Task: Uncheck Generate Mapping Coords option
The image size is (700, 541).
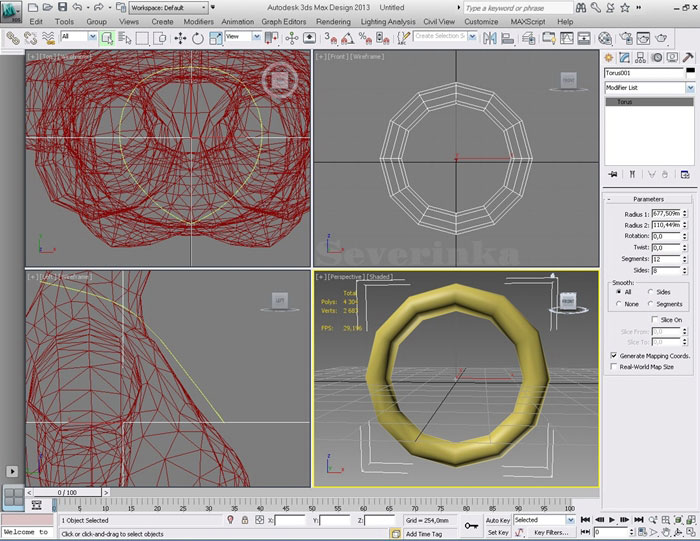Action: (613, 356)
